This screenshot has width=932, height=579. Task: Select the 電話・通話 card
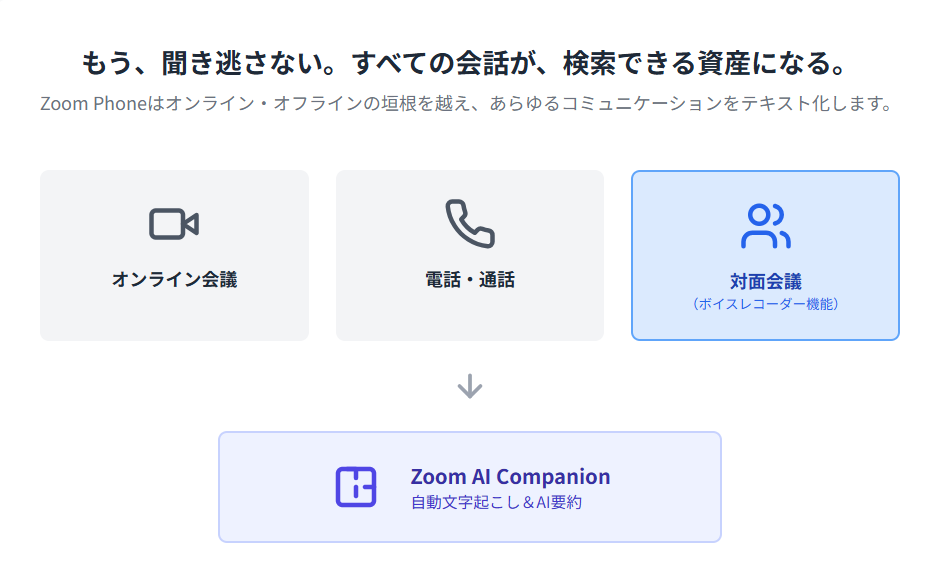(x=470, y=256)
